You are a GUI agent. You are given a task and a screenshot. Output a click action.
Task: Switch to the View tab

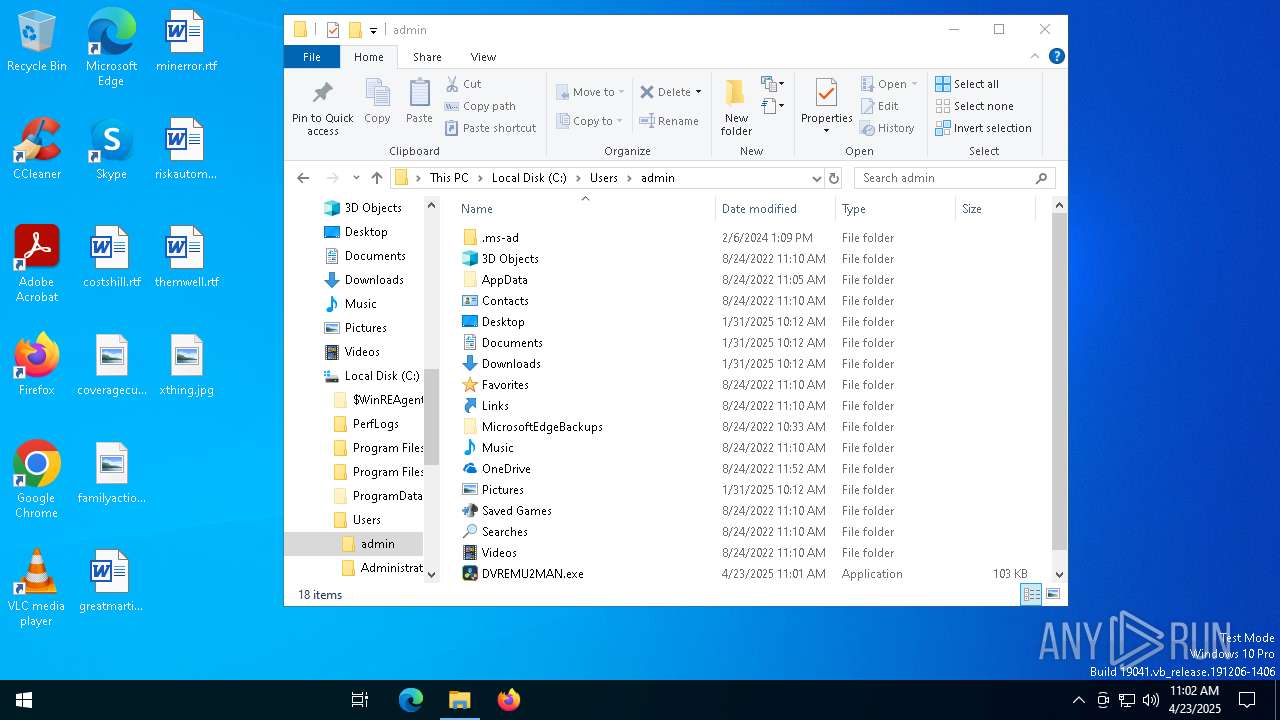483,57
